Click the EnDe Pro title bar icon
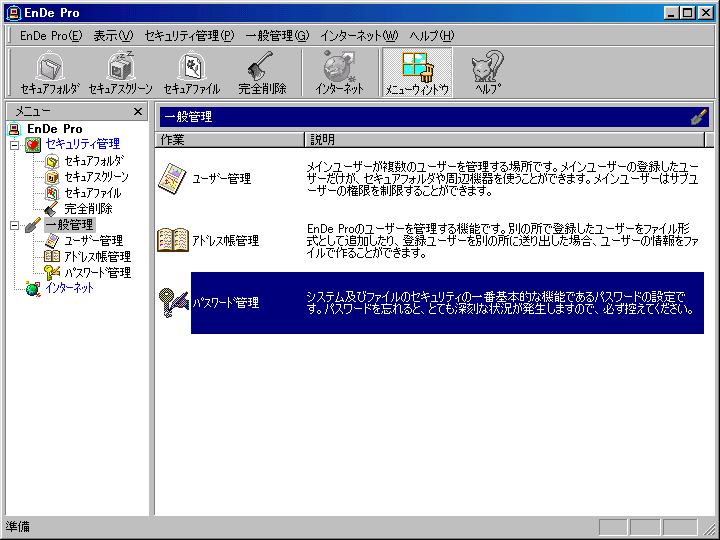The image size is (720, 540). coord(14,13)
